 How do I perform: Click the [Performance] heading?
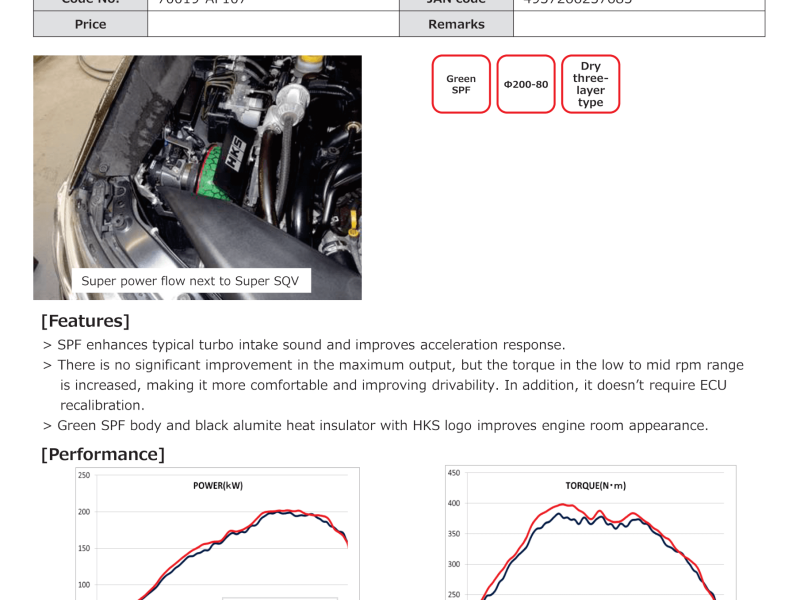click(103, 455)
